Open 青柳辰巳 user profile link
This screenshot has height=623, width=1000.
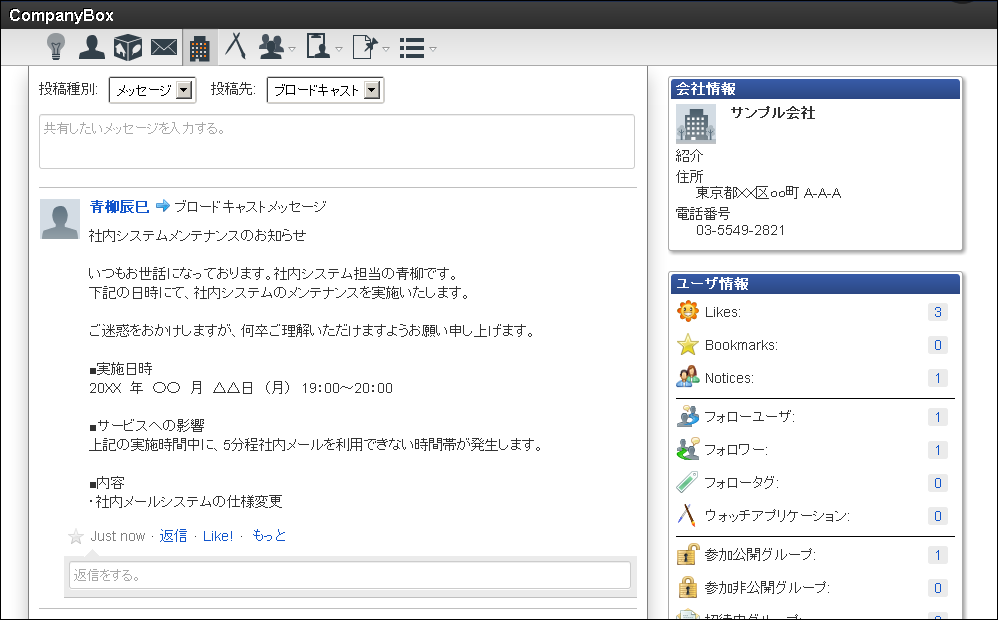pyautogui.click(x=119, y=207)
